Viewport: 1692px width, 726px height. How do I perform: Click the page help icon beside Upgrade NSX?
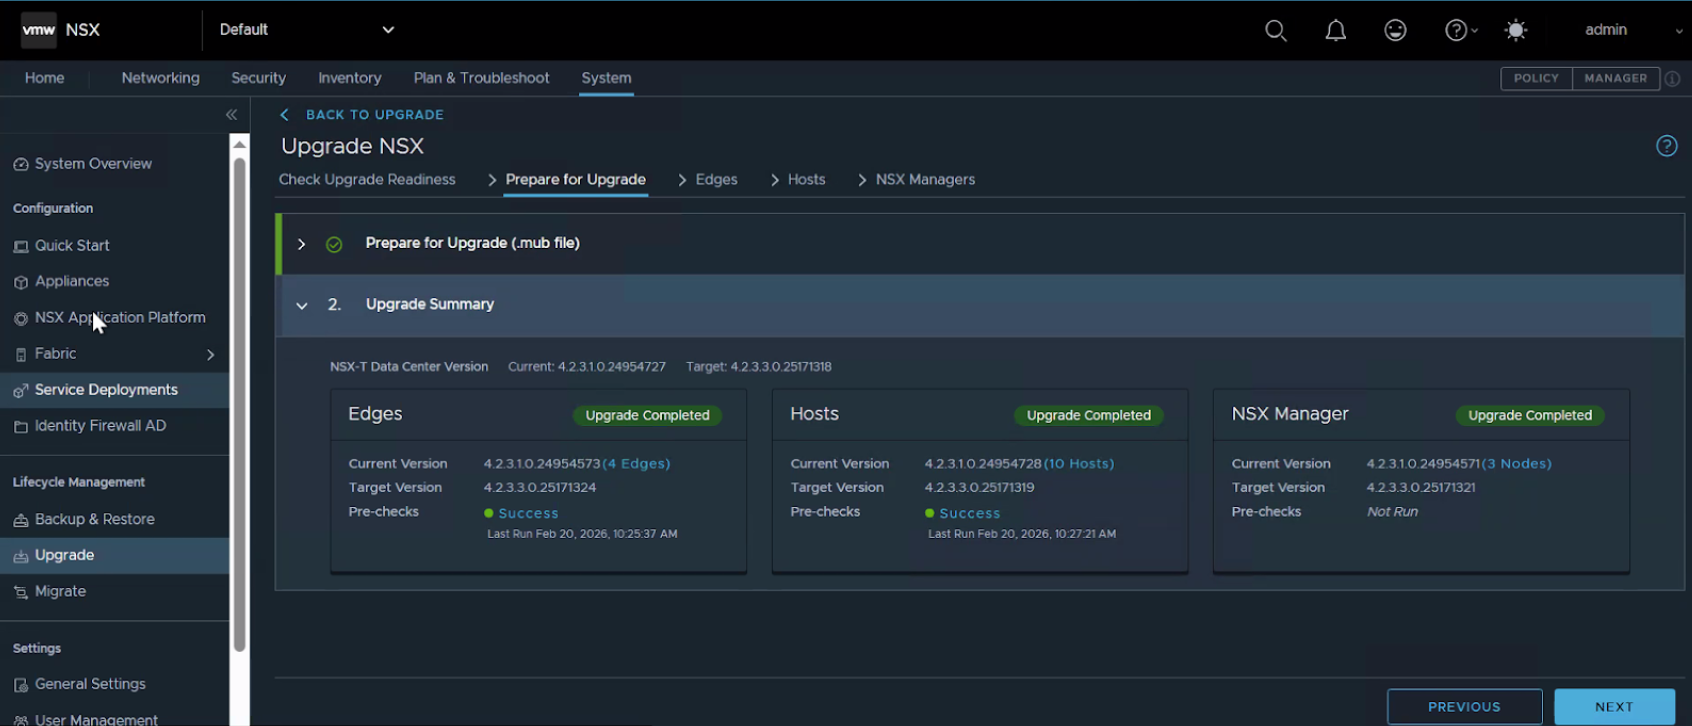point(1666,146)
